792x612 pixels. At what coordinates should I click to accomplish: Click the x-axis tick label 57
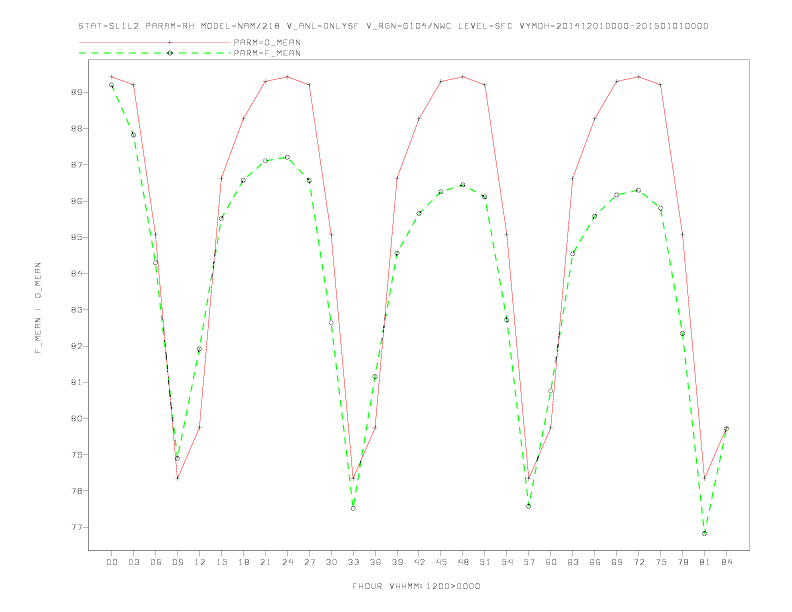click(529, 562)
